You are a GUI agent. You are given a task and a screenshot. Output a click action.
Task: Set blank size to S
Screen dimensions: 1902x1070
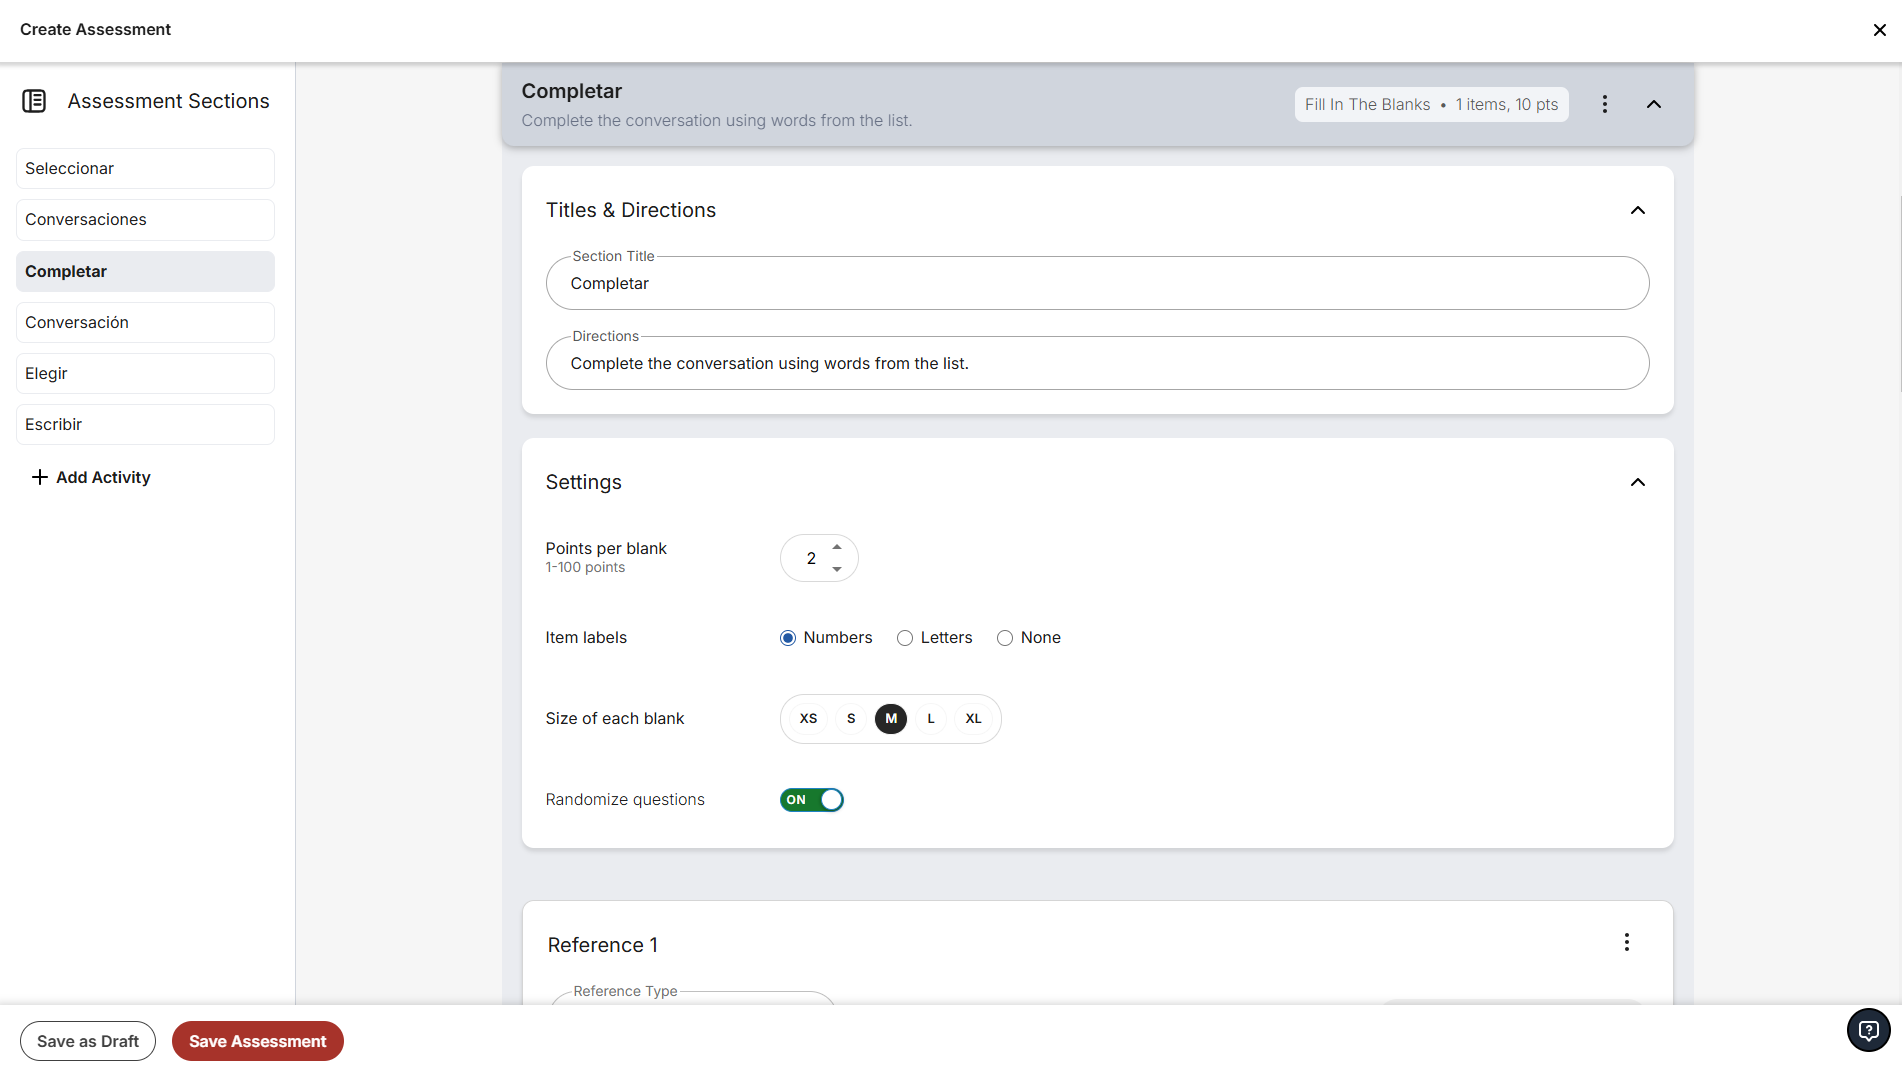click(x=851, y=719)
